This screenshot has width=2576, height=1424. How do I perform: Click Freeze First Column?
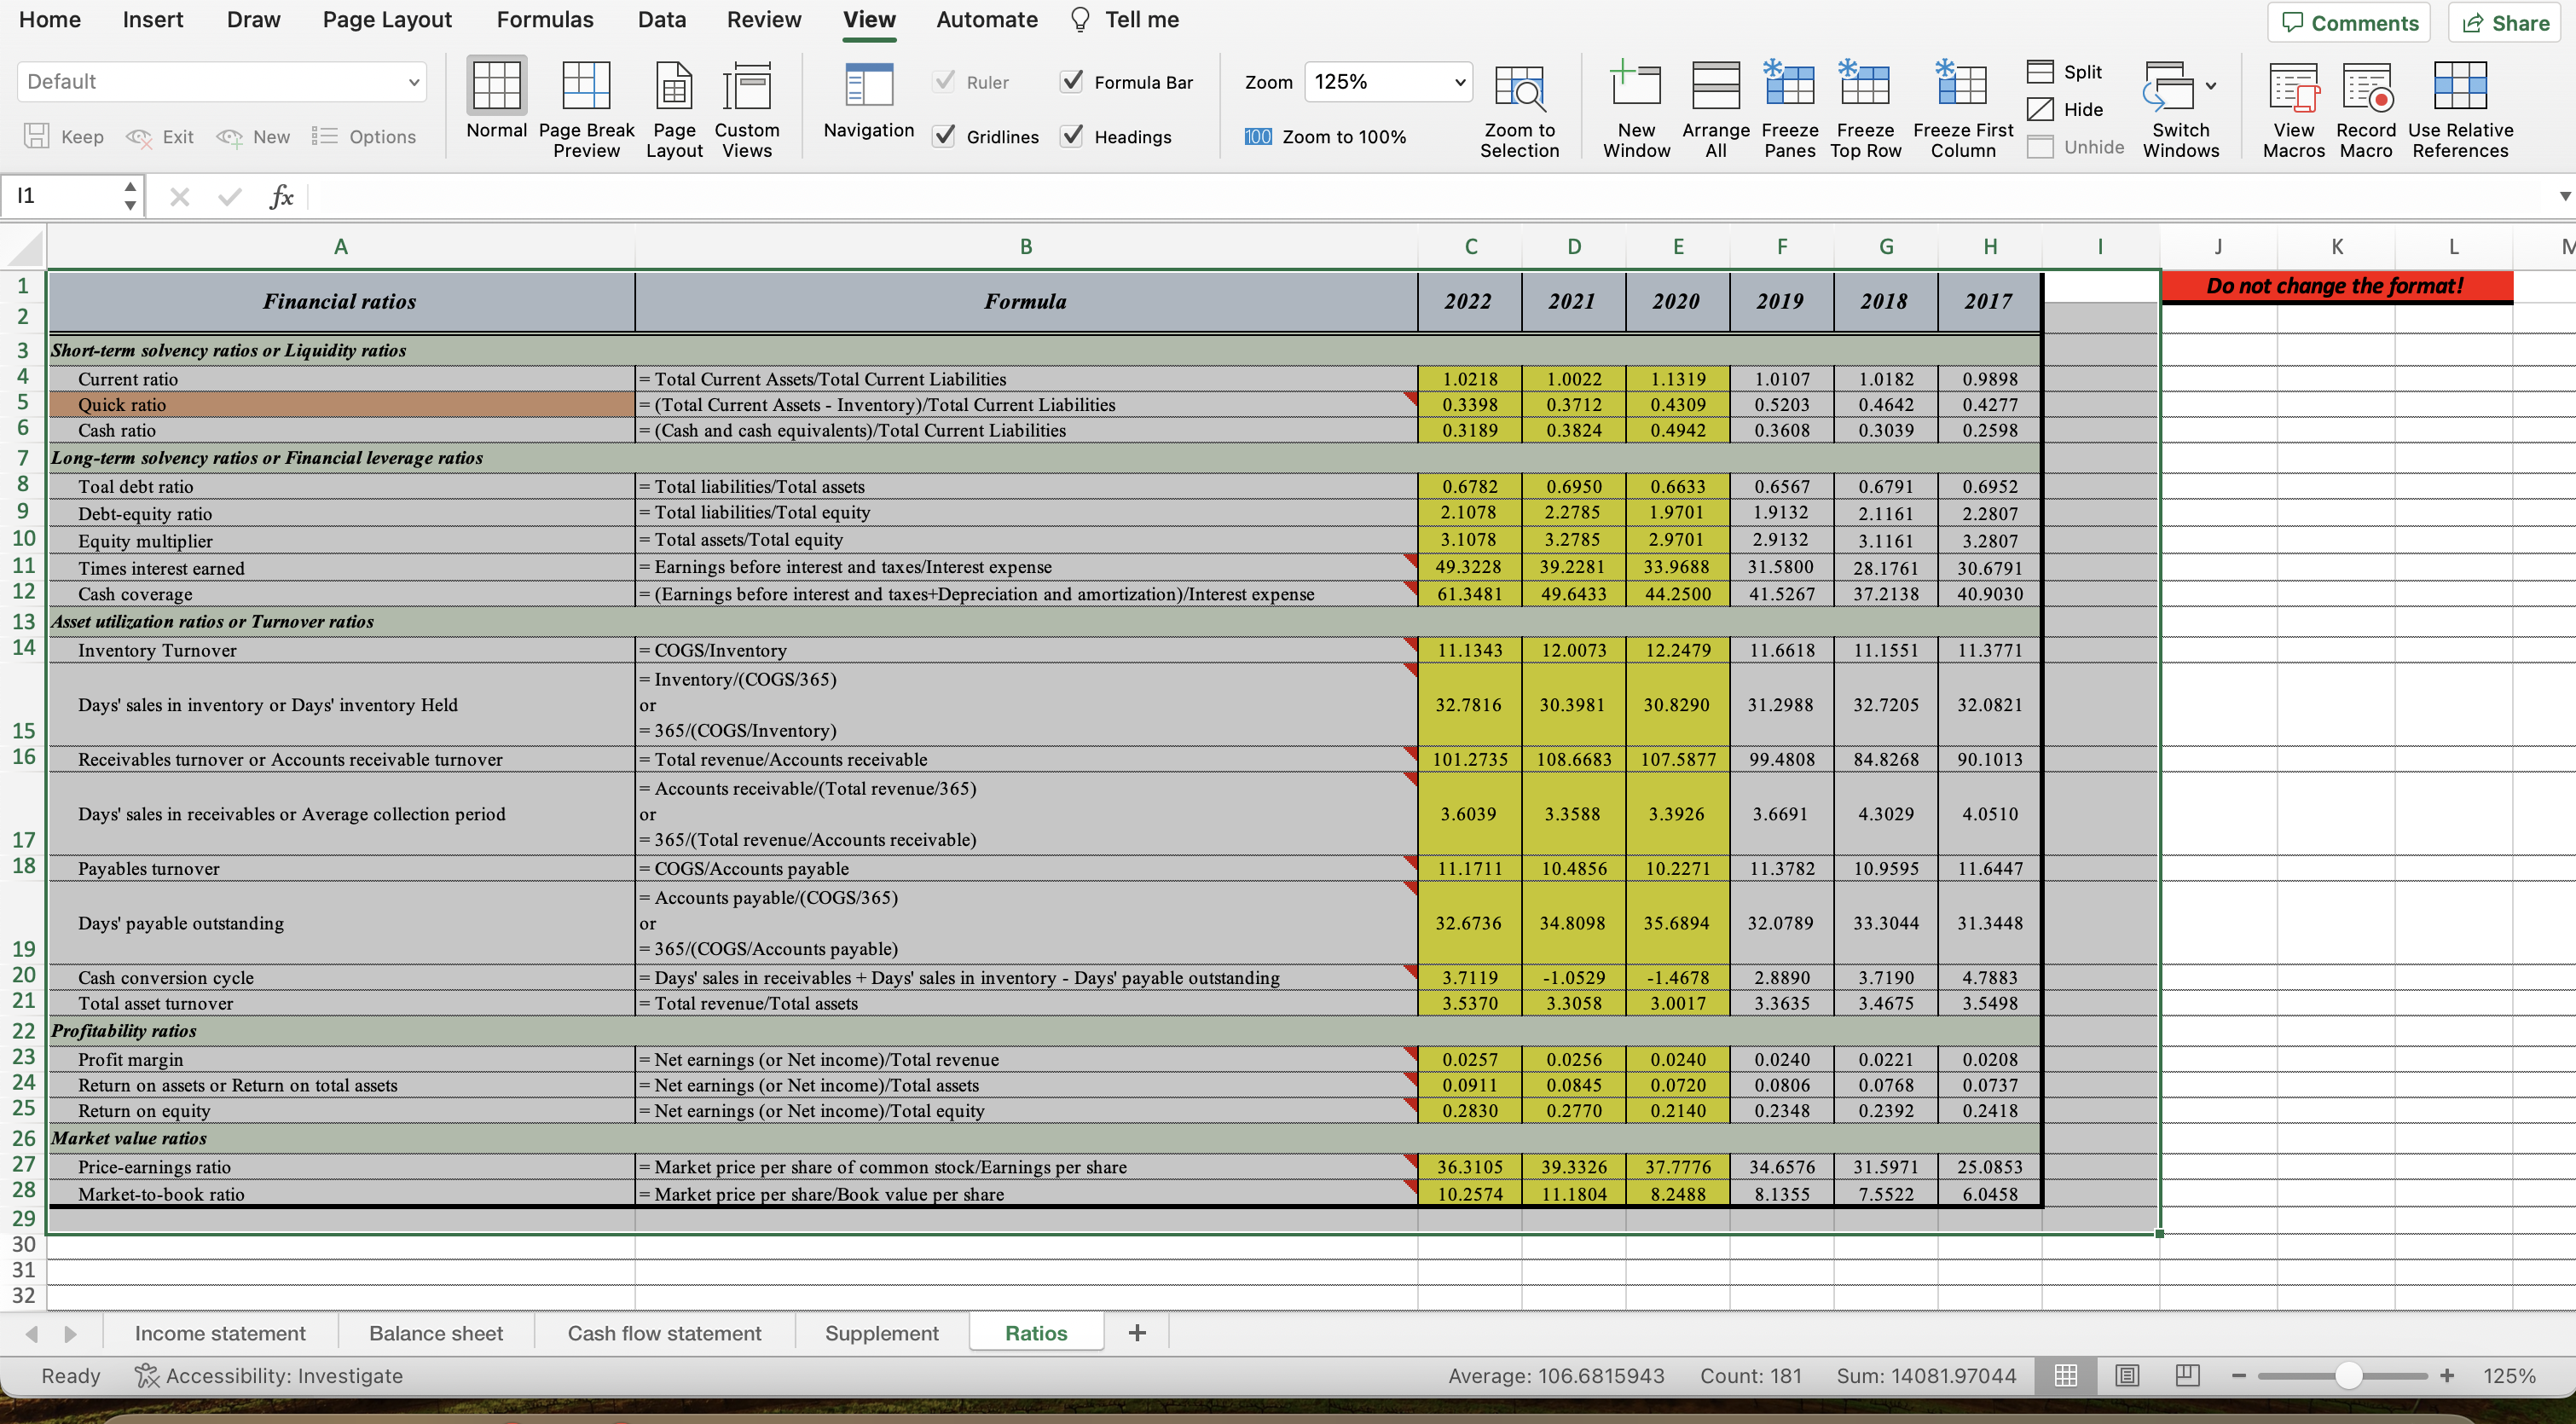pos(1963,109)
